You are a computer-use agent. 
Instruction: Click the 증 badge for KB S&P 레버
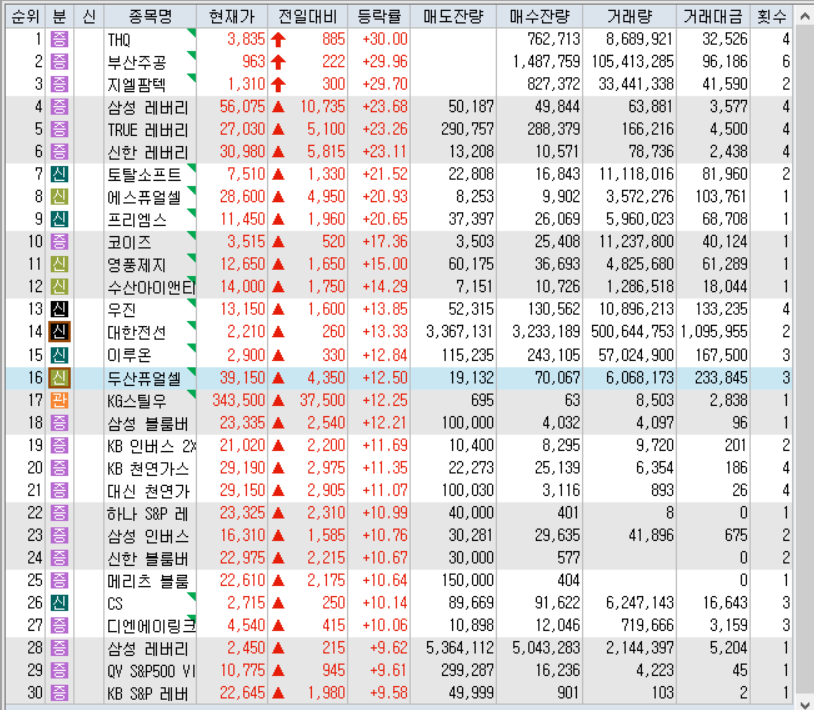[59, 693]
